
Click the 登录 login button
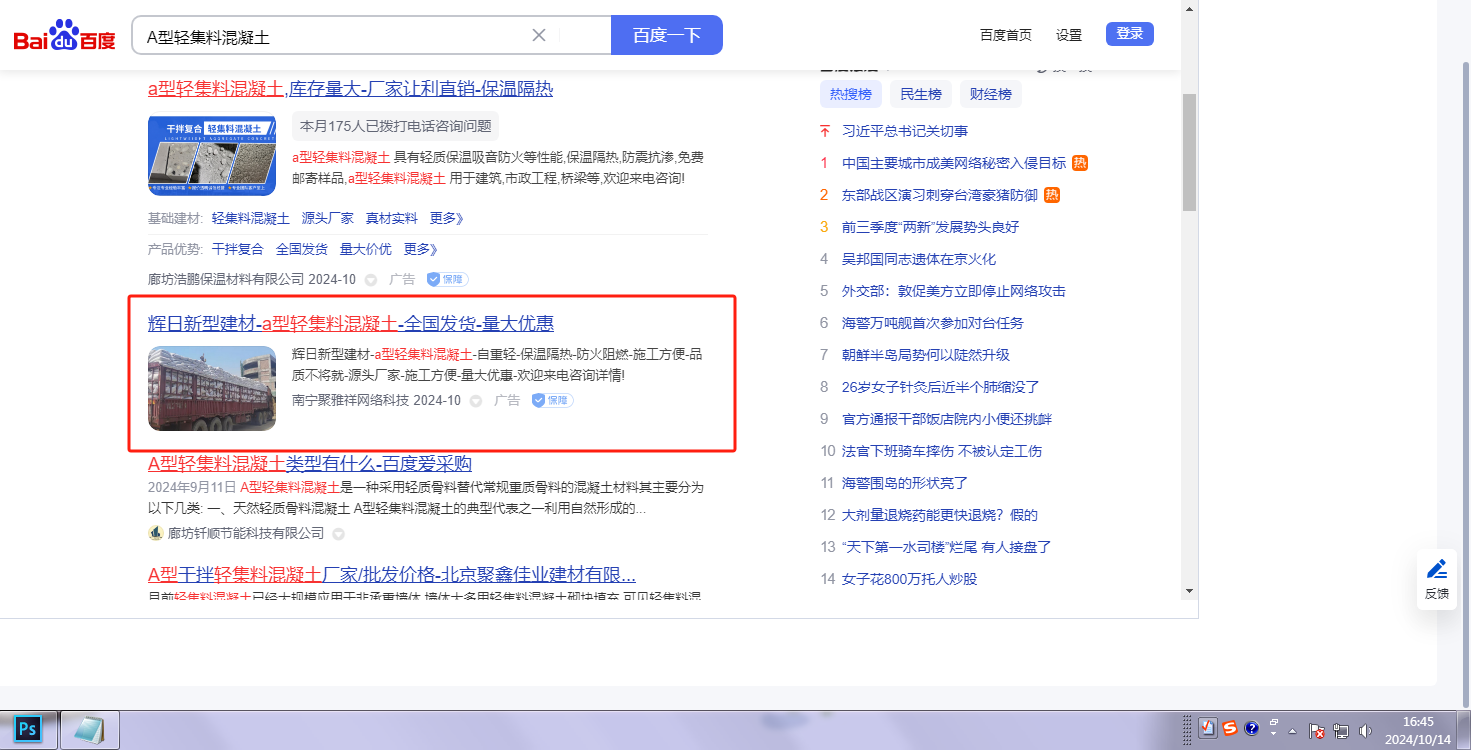[1129, 34]
